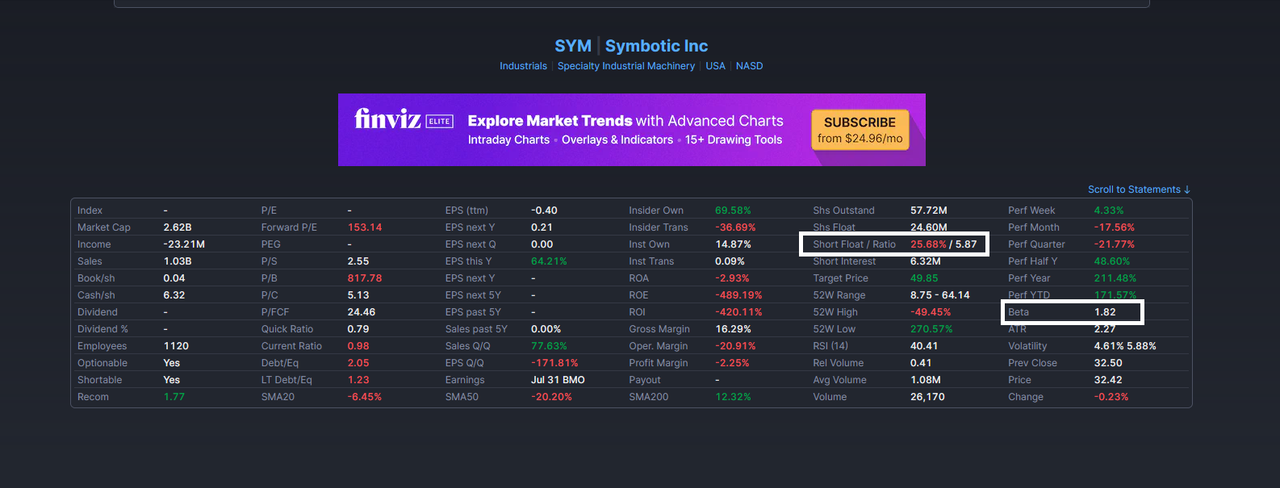Open the NASD exchange link
1280x488 pixels.
pos(749,66)
